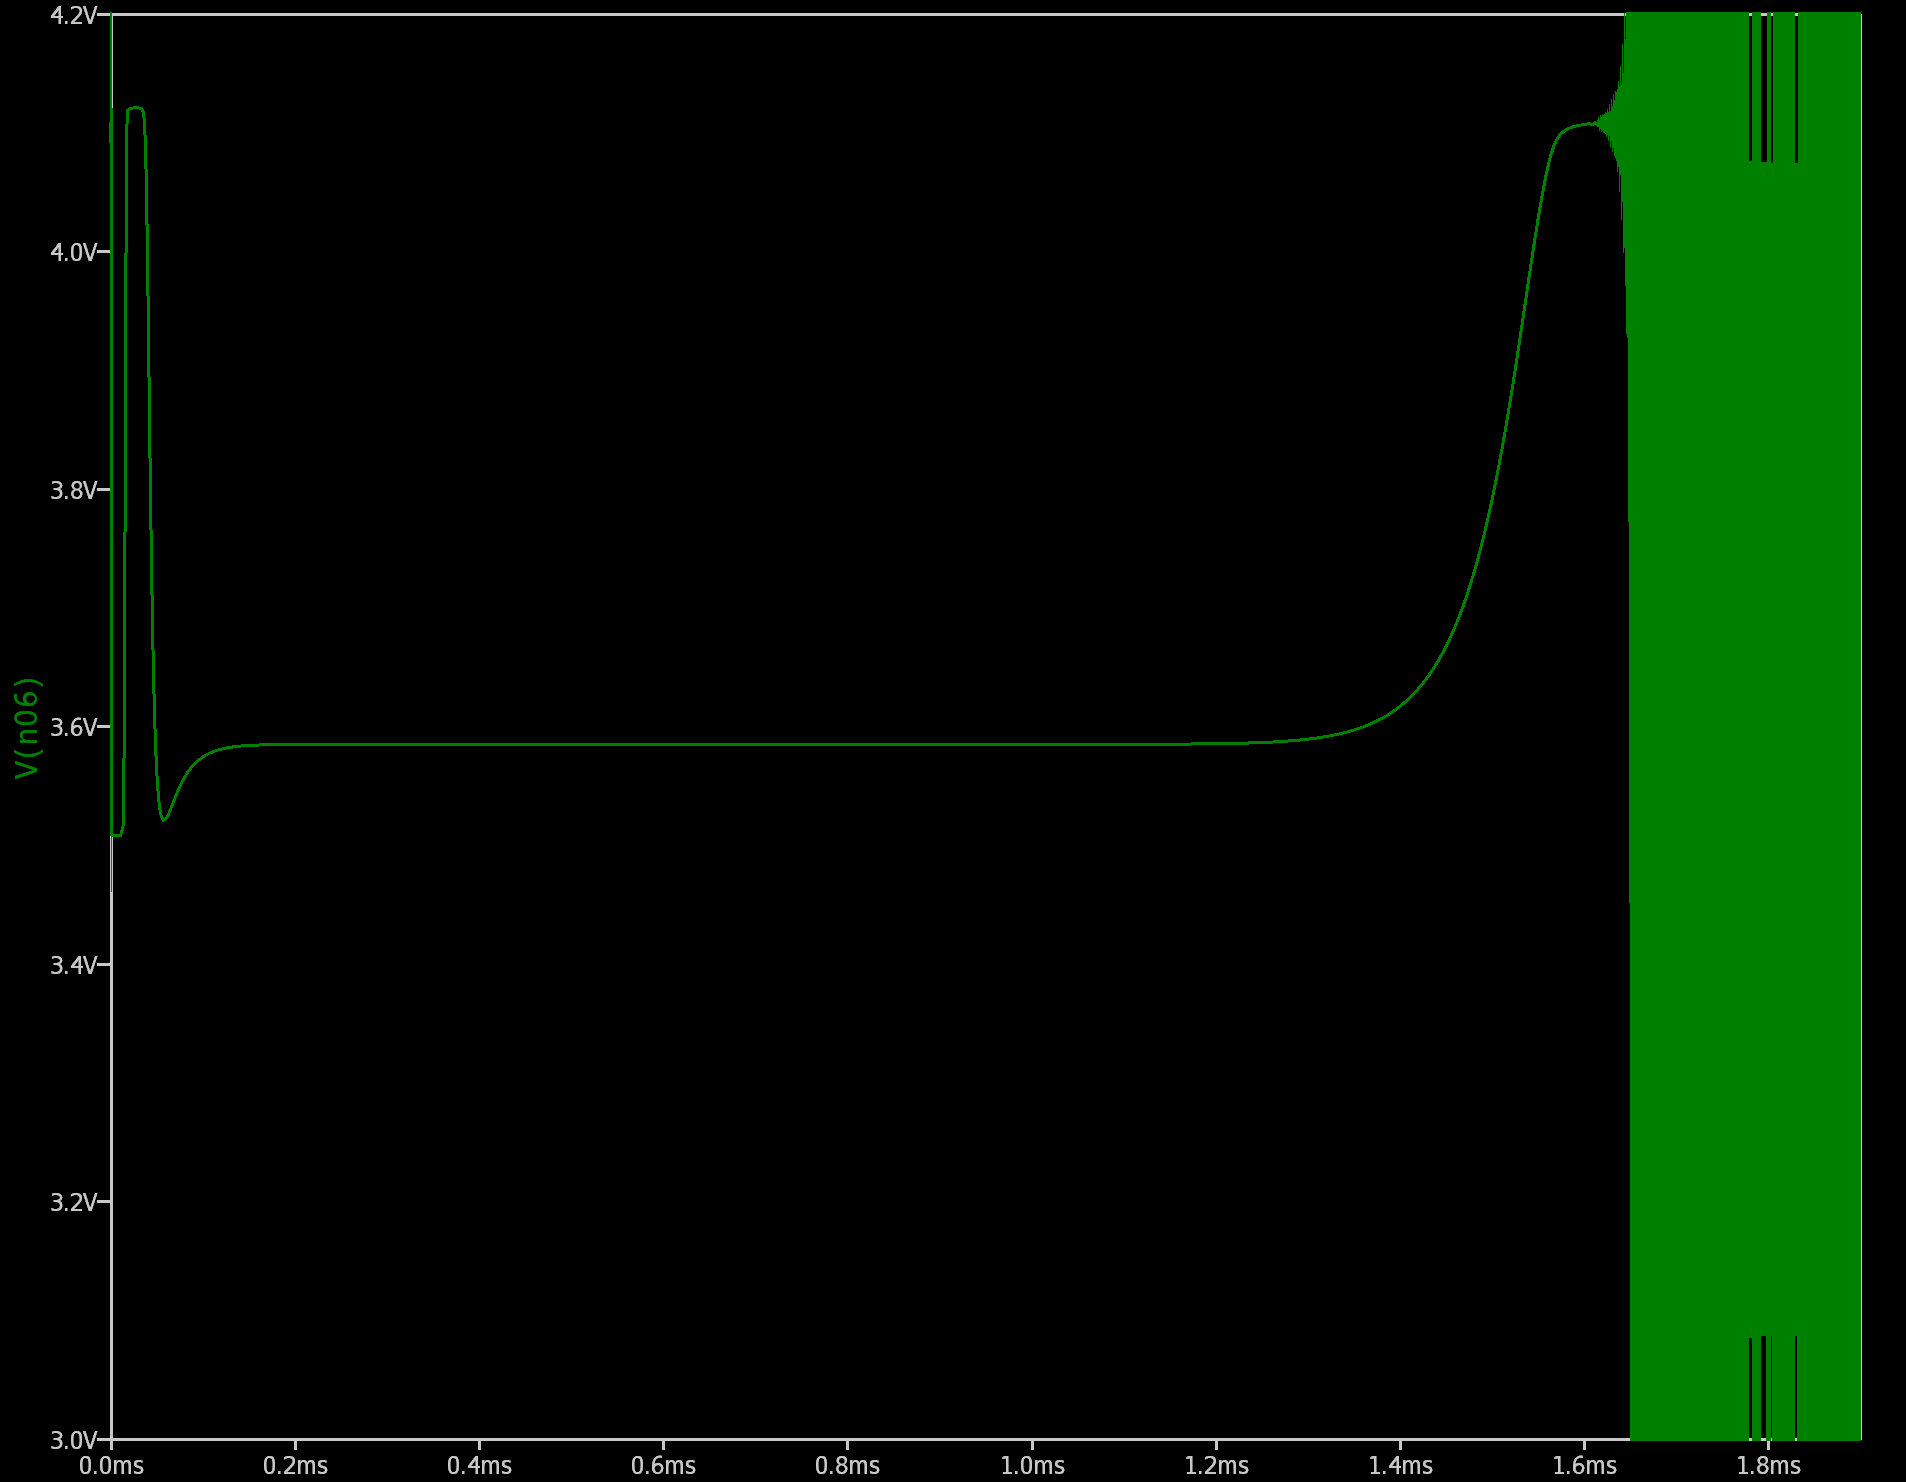1906x1482 pixels.
Task: Click the 0.8ms time label
Action: [848, 1466]
